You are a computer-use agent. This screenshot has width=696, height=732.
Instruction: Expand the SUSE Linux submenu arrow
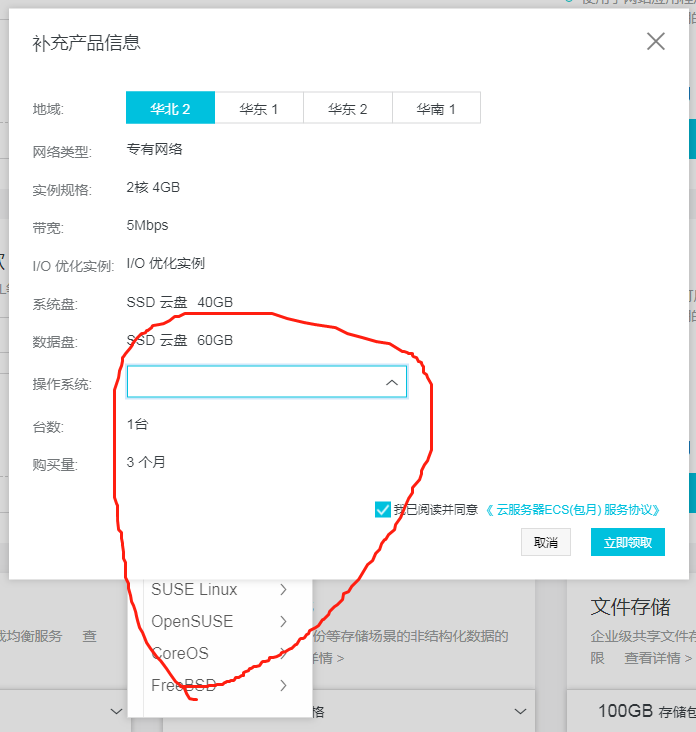coord(284,590)
